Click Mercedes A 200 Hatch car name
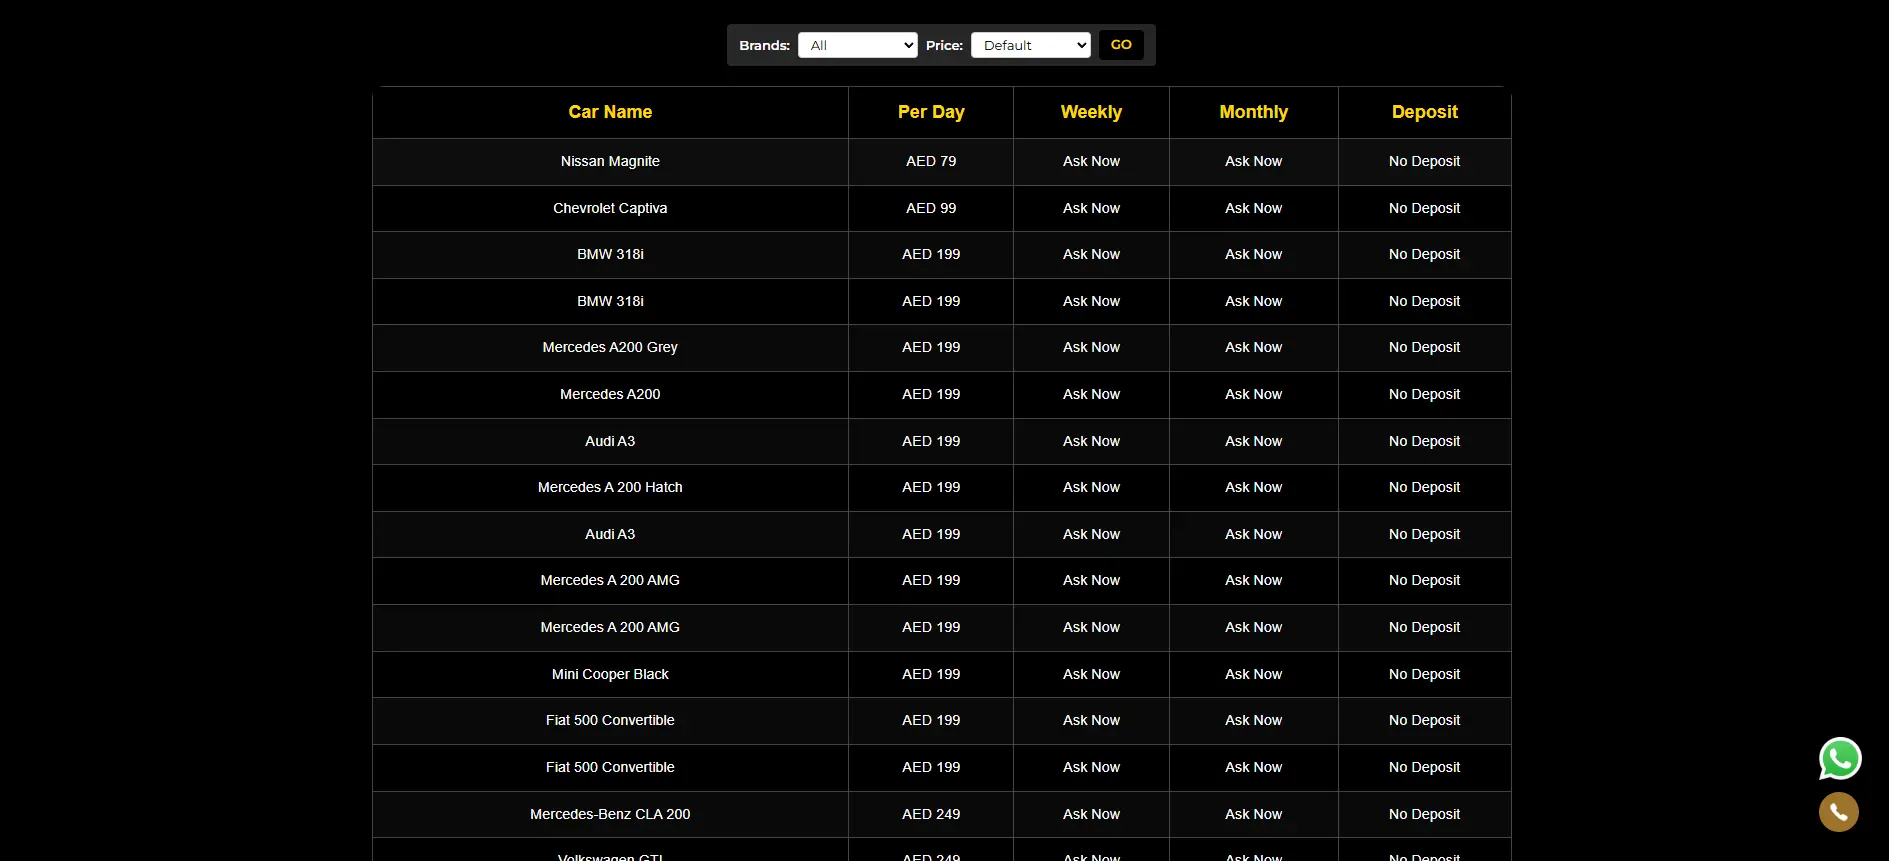1889x861 pixels. [610, 487]
